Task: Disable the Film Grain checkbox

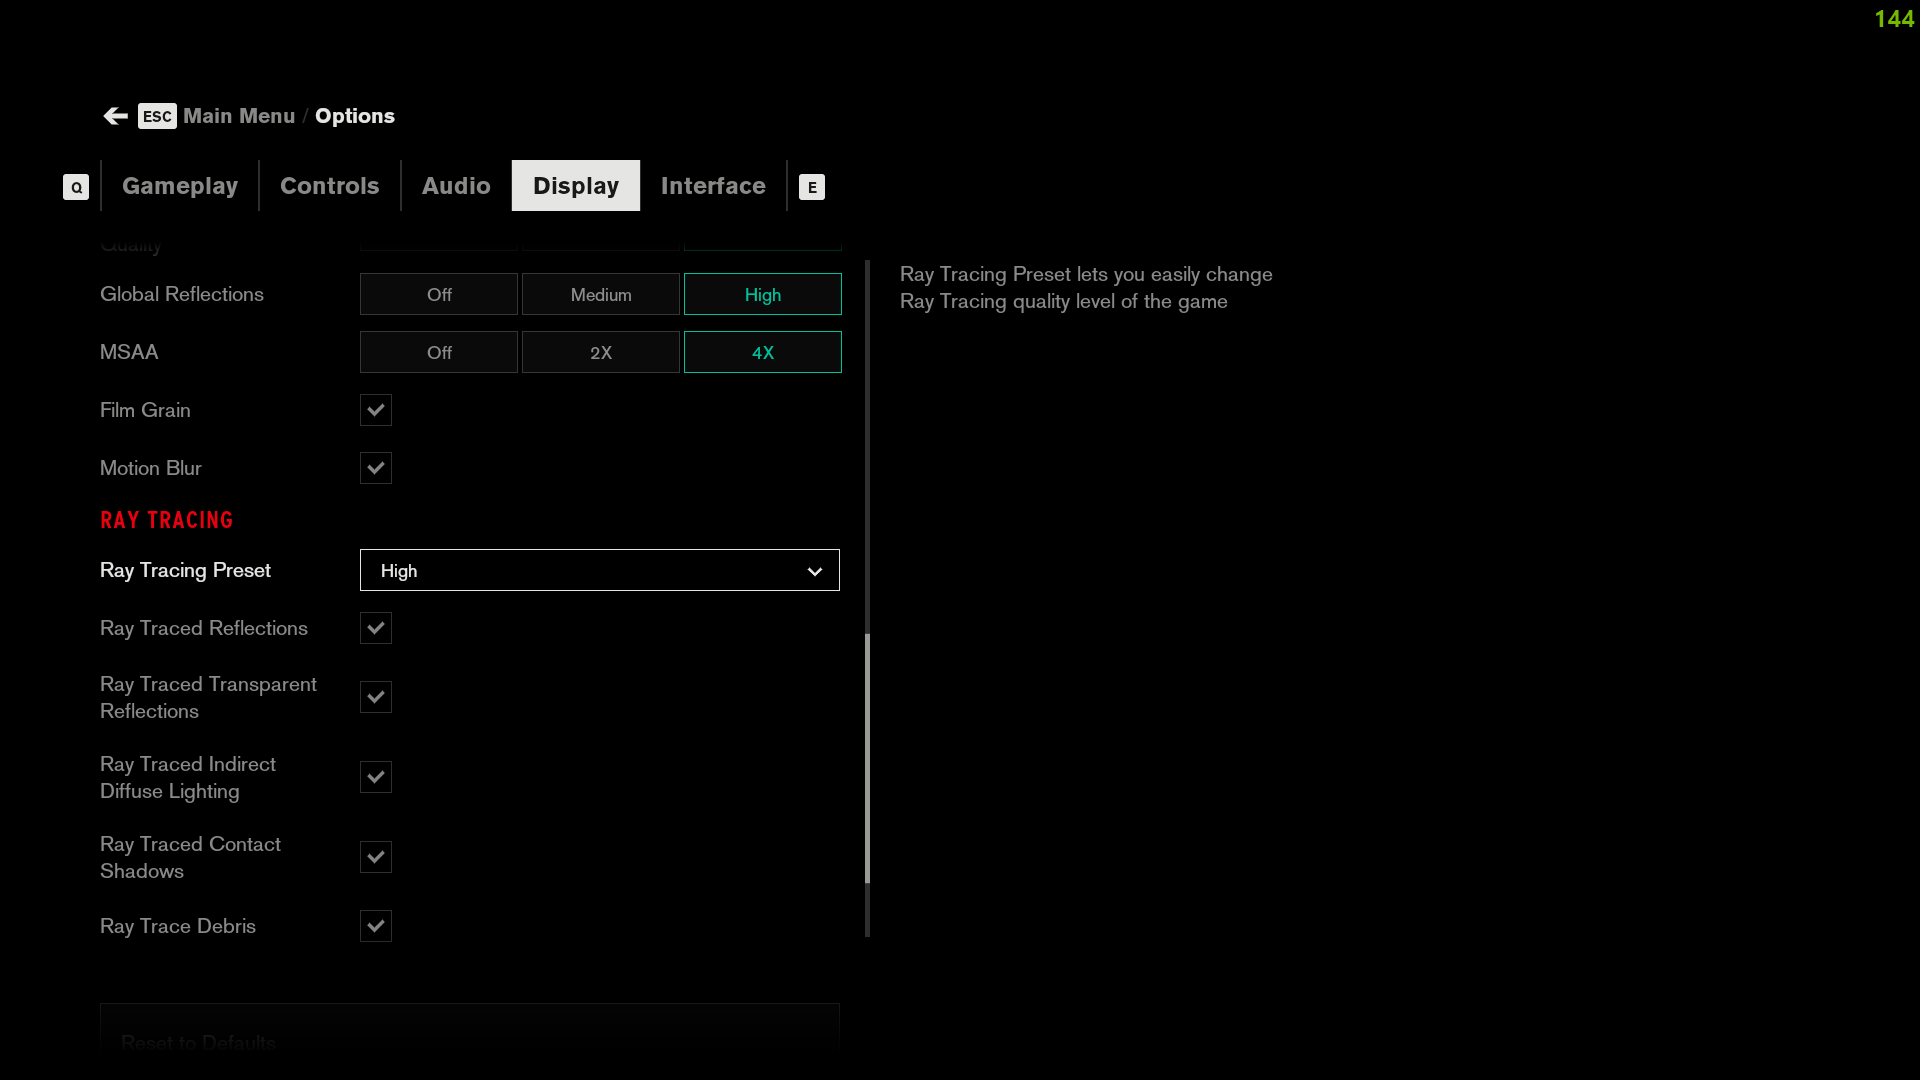Action: click(x=376, y=410)
